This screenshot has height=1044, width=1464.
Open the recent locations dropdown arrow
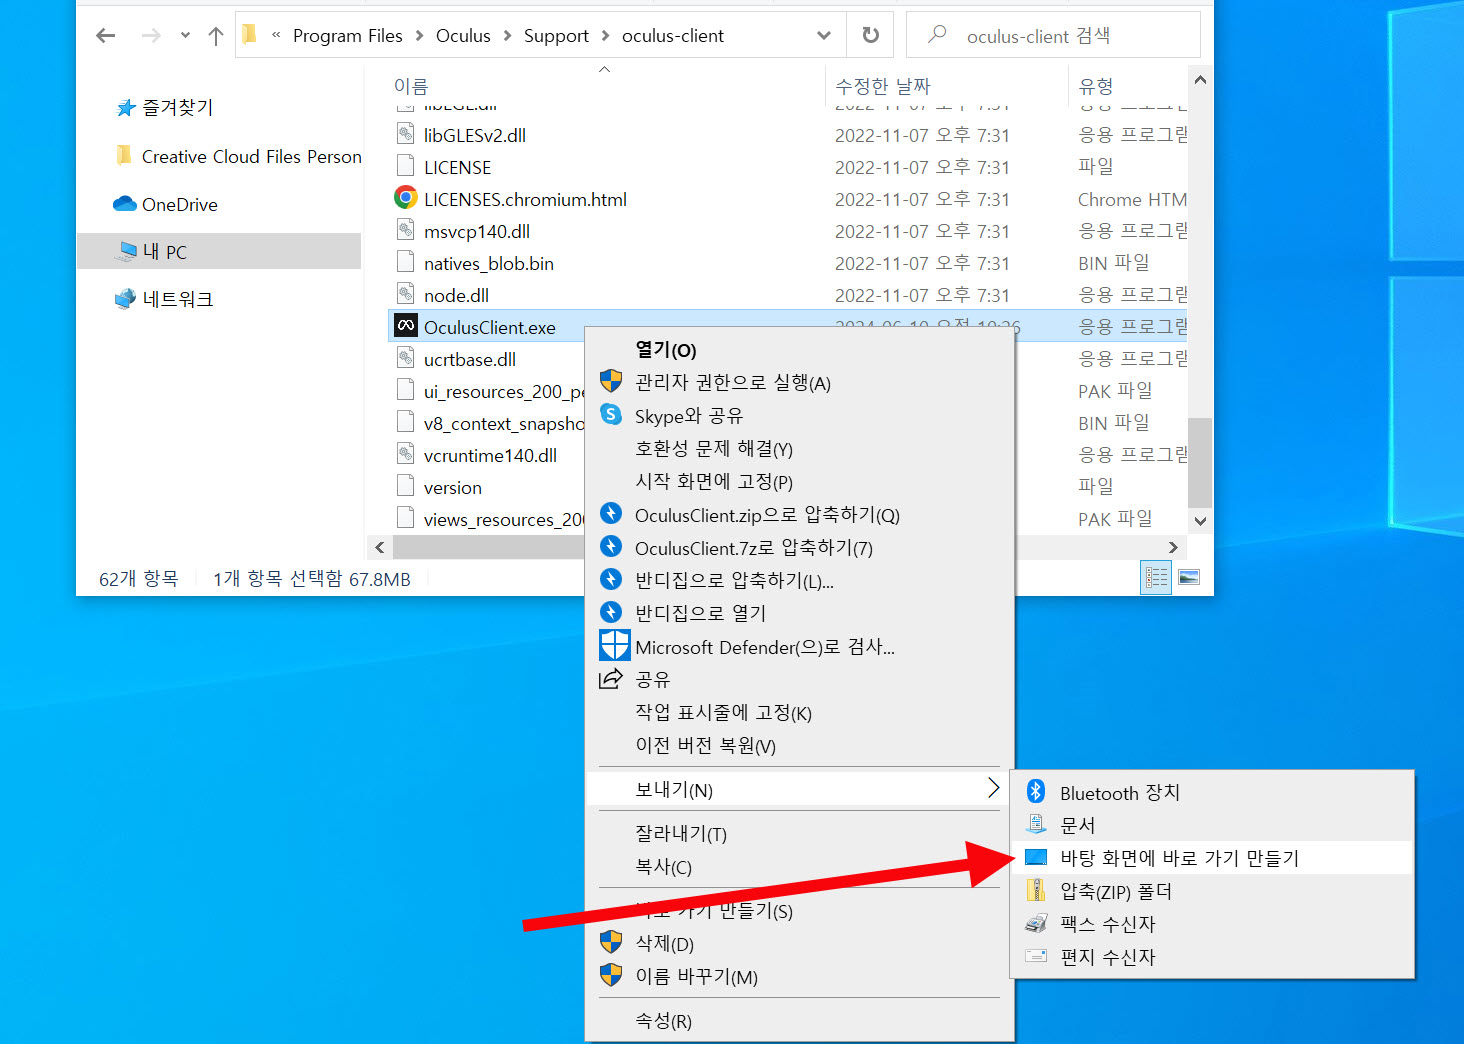click(x=185, y=36)
